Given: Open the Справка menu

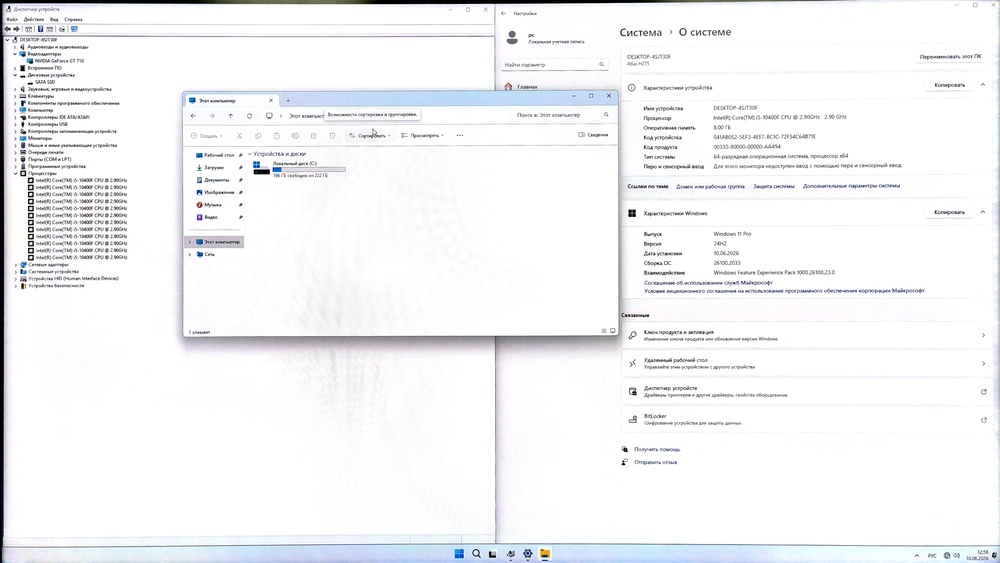Looking at the screenshot, I should pos(73,20).
